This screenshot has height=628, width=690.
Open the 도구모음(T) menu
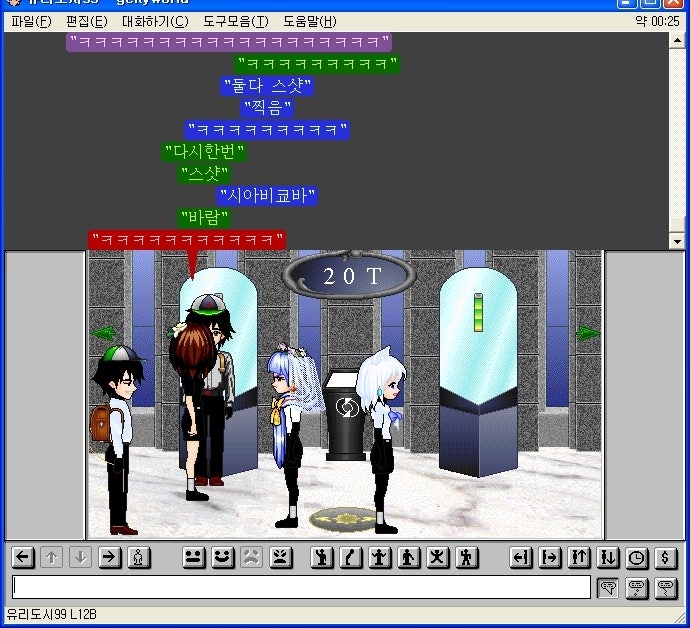[235, 21]
